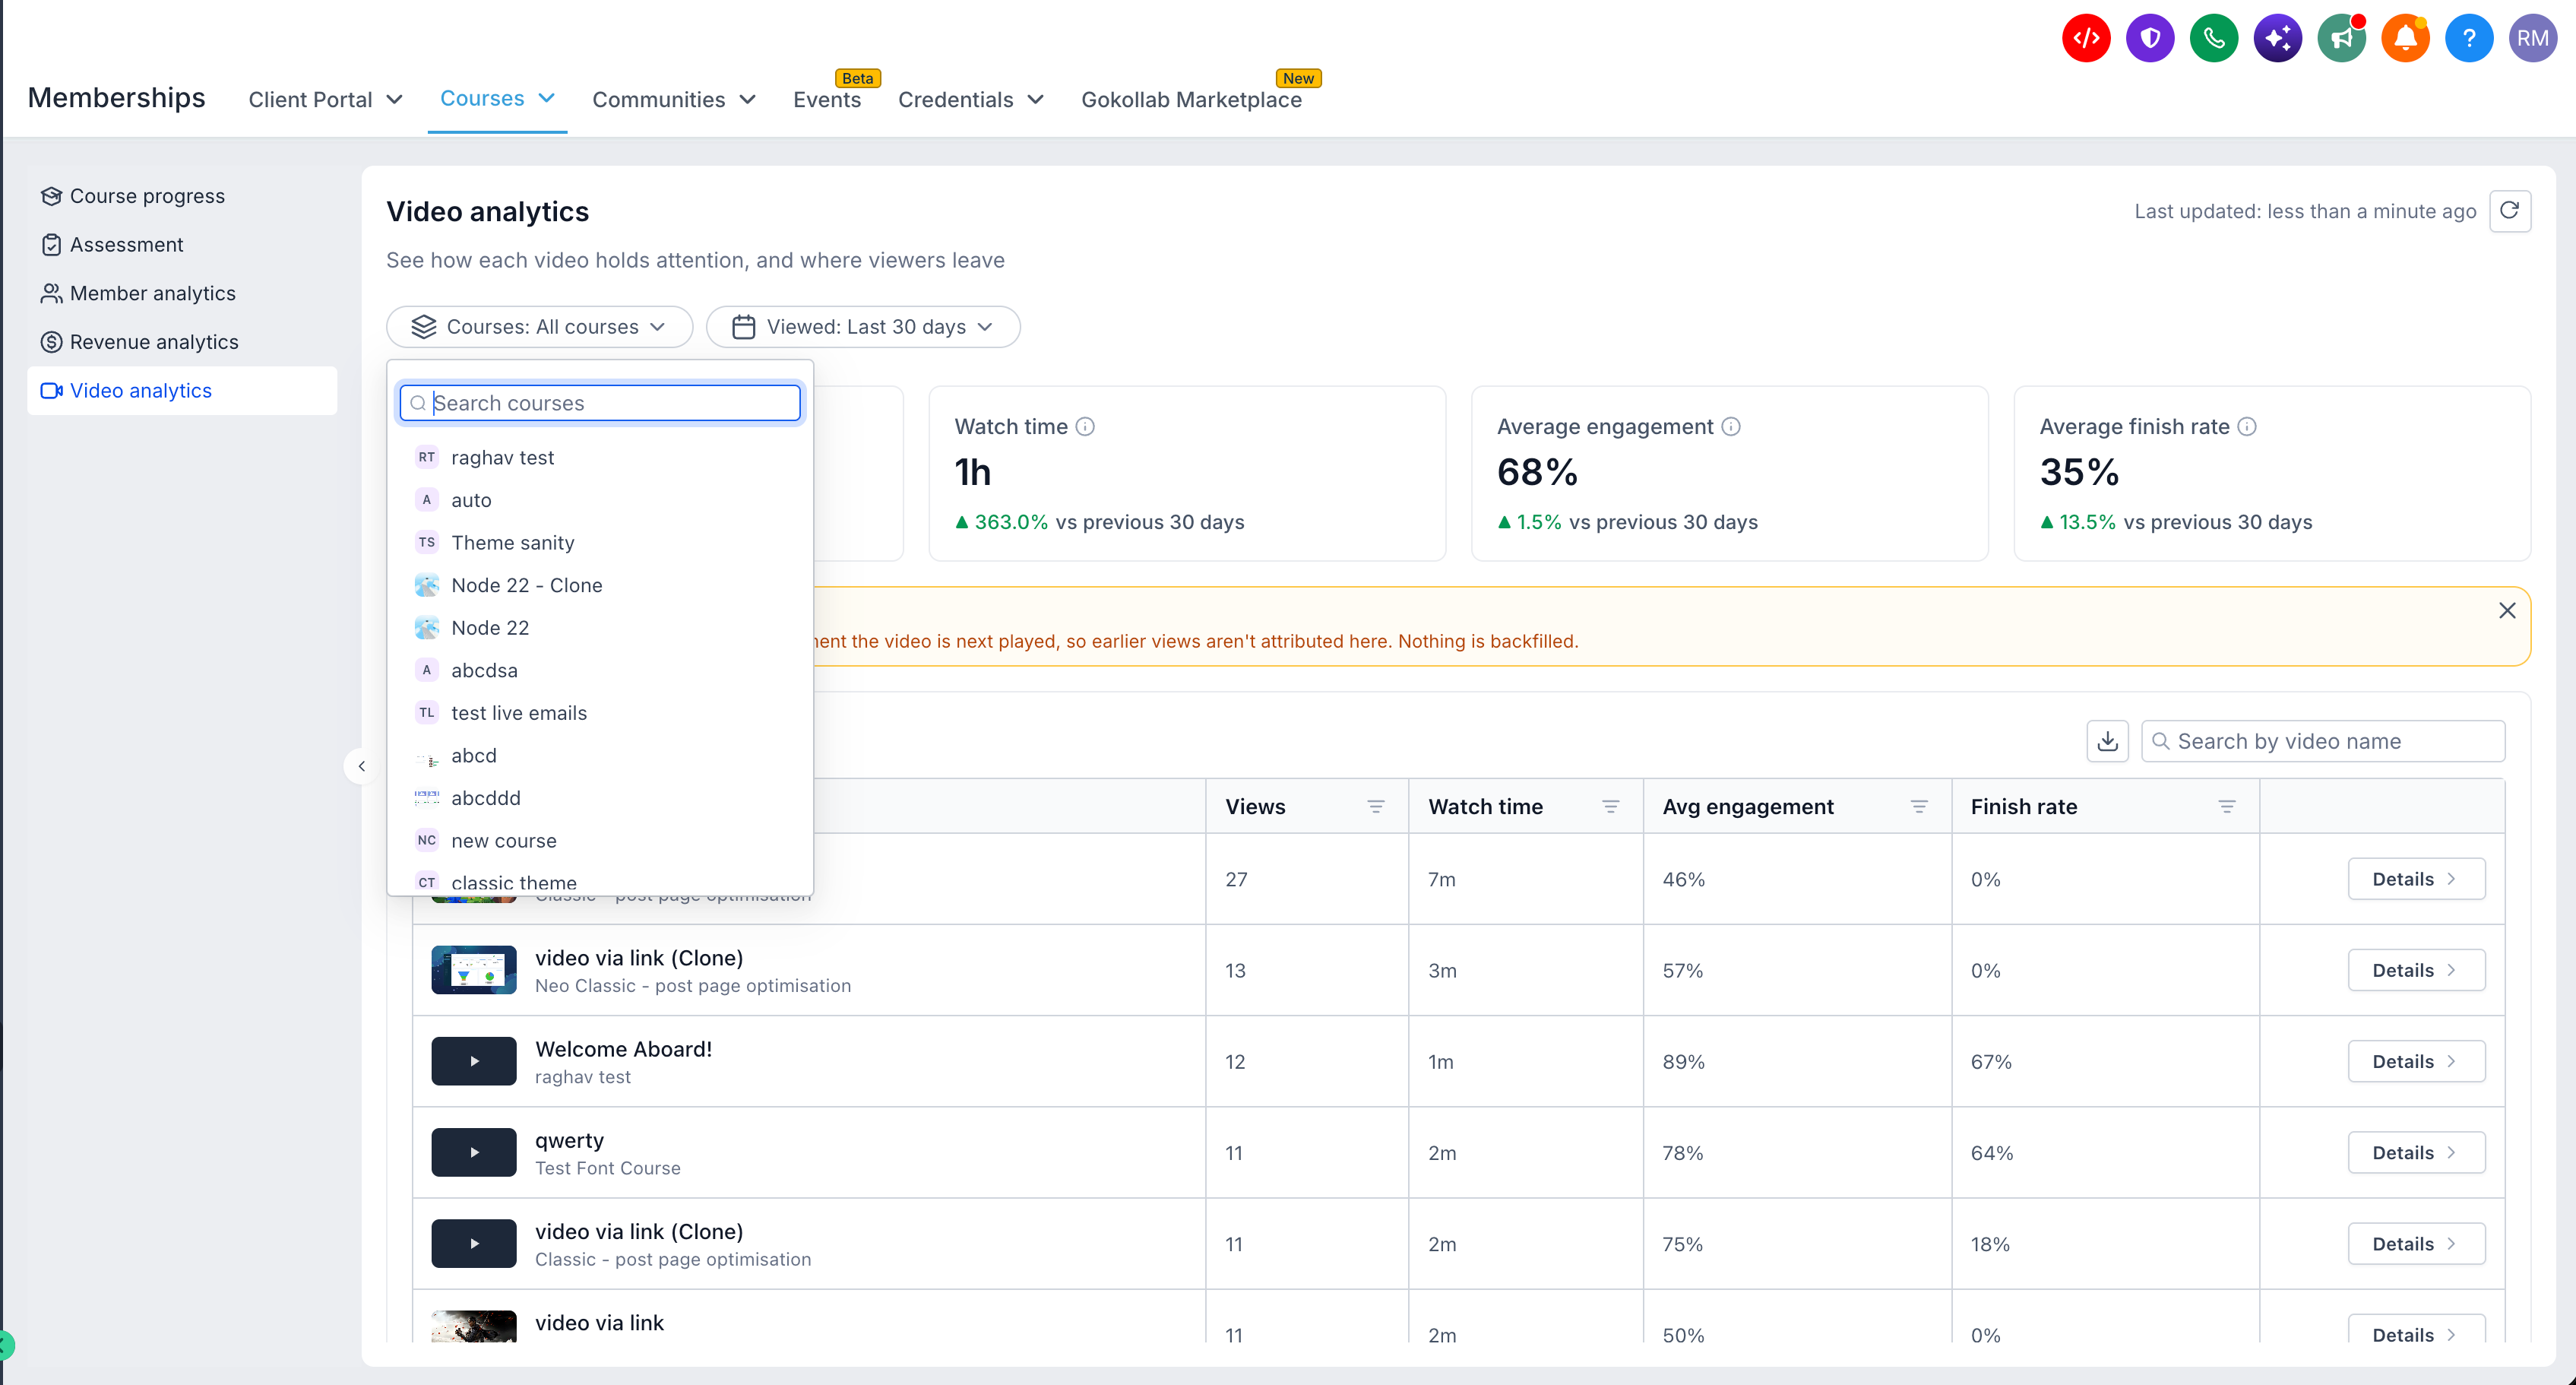Filter the Avg engagement column
The height and width of the screenshot is (1385, 2576).
(1919, 807)
